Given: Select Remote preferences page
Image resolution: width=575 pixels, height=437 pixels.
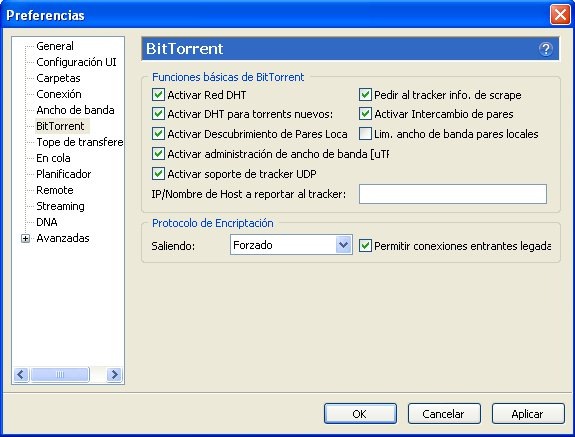Looking at the screenshot, I should pos(55,190).
